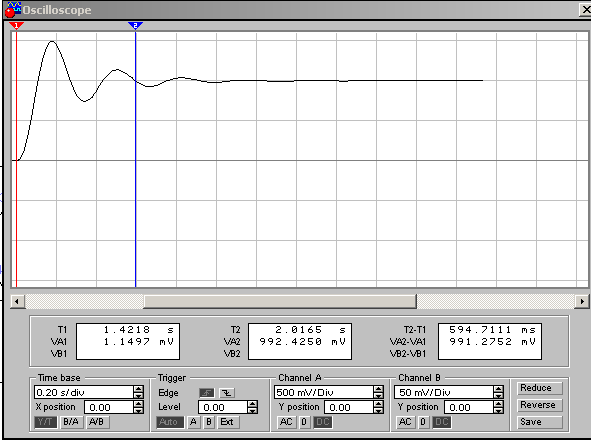The height and width of the screenshot is (440, 591).
Task: Click the Reverse button
Action: pos(540,405)
